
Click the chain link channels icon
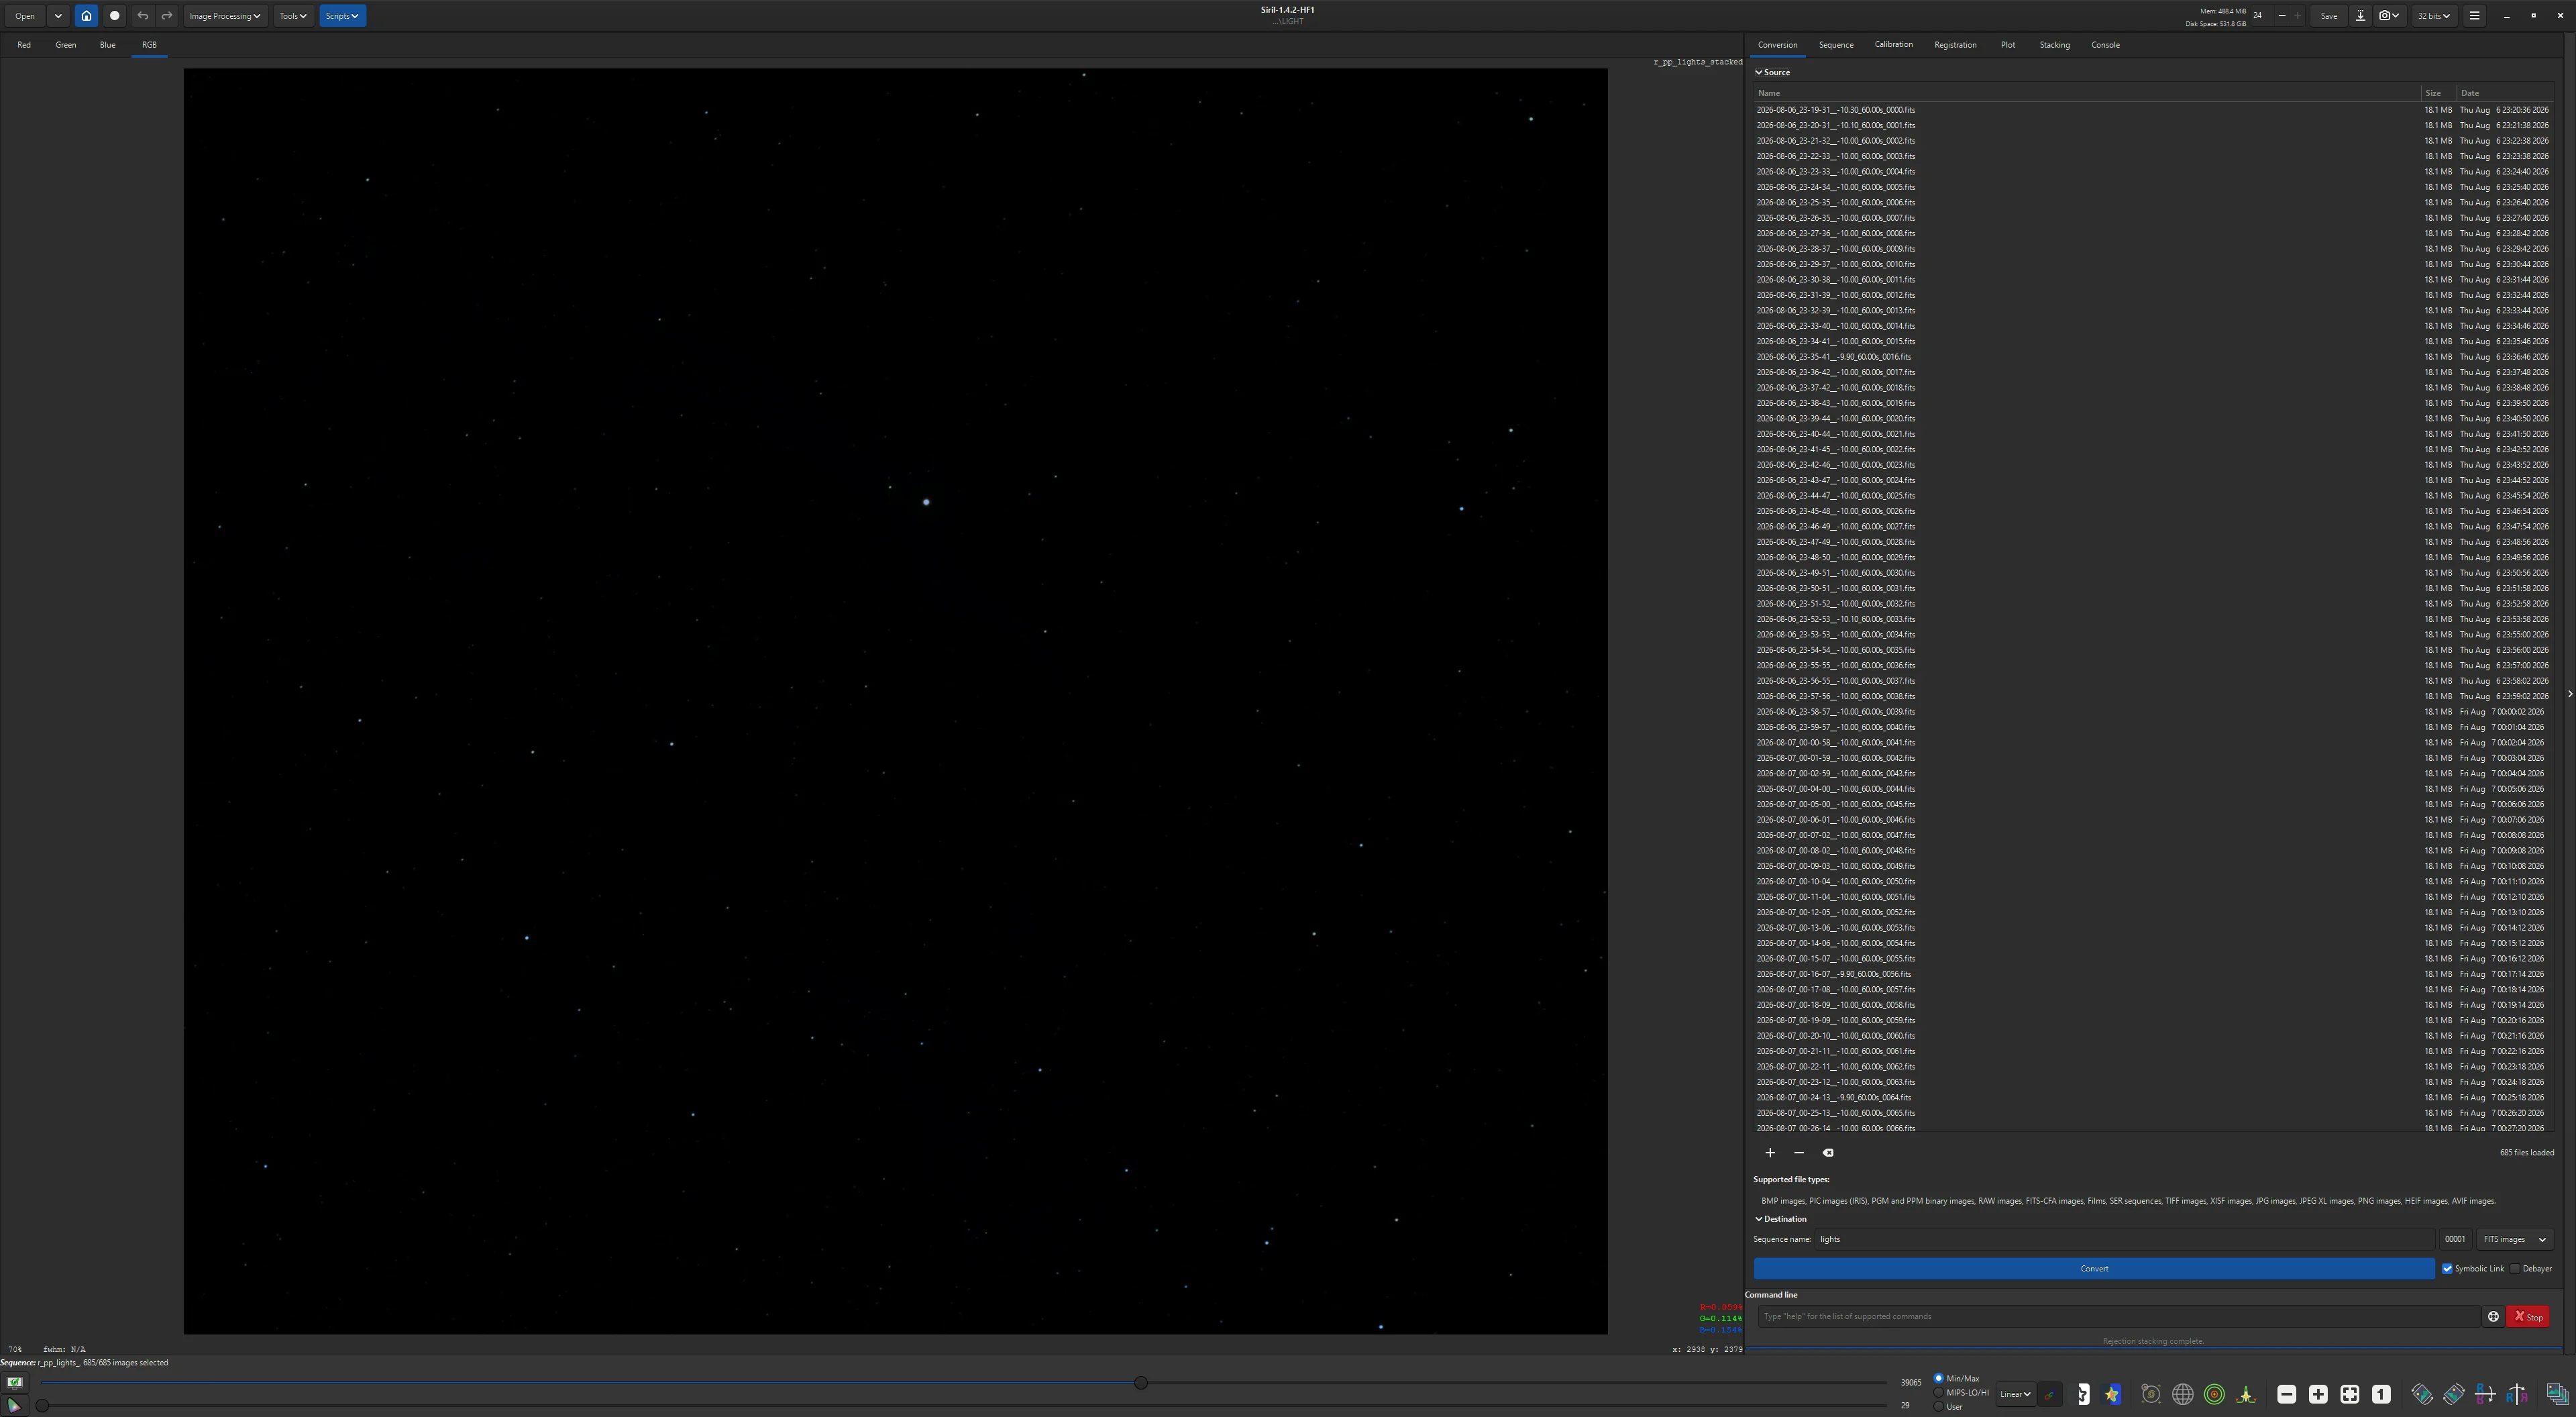click(x=2050, y=1394)
